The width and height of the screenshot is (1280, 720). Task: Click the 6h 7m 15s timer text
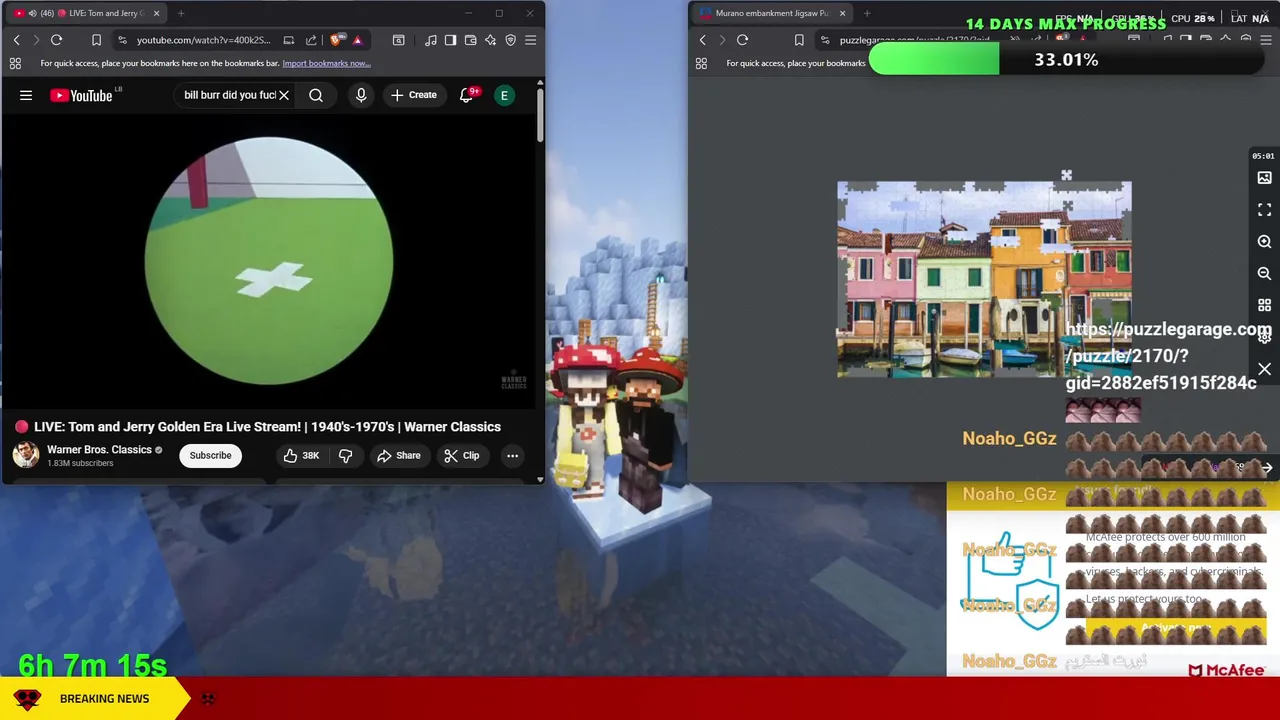92,664
